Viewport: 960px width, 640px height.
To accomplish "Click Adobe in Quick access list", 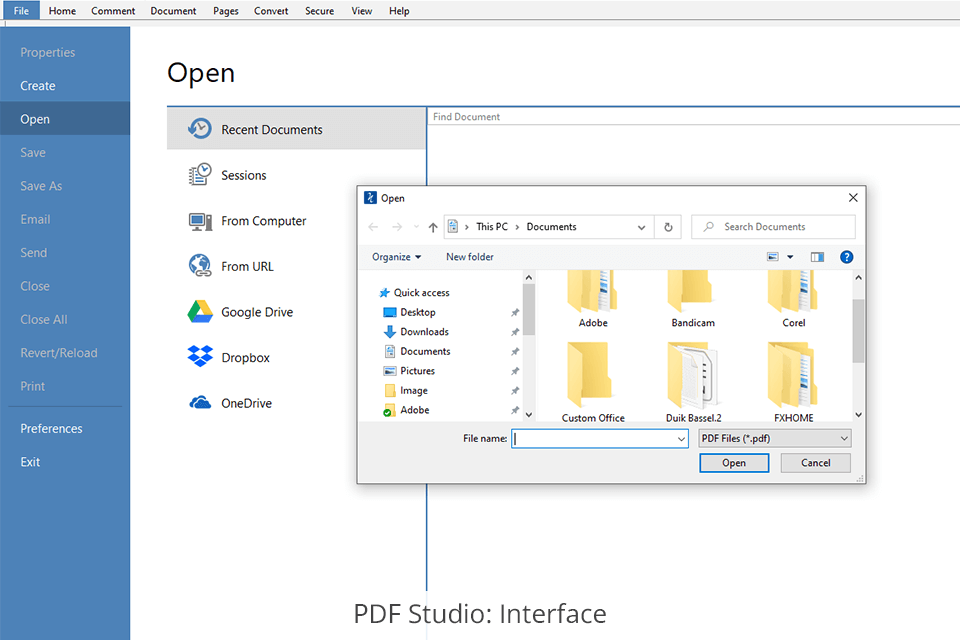I will [414, 410].
